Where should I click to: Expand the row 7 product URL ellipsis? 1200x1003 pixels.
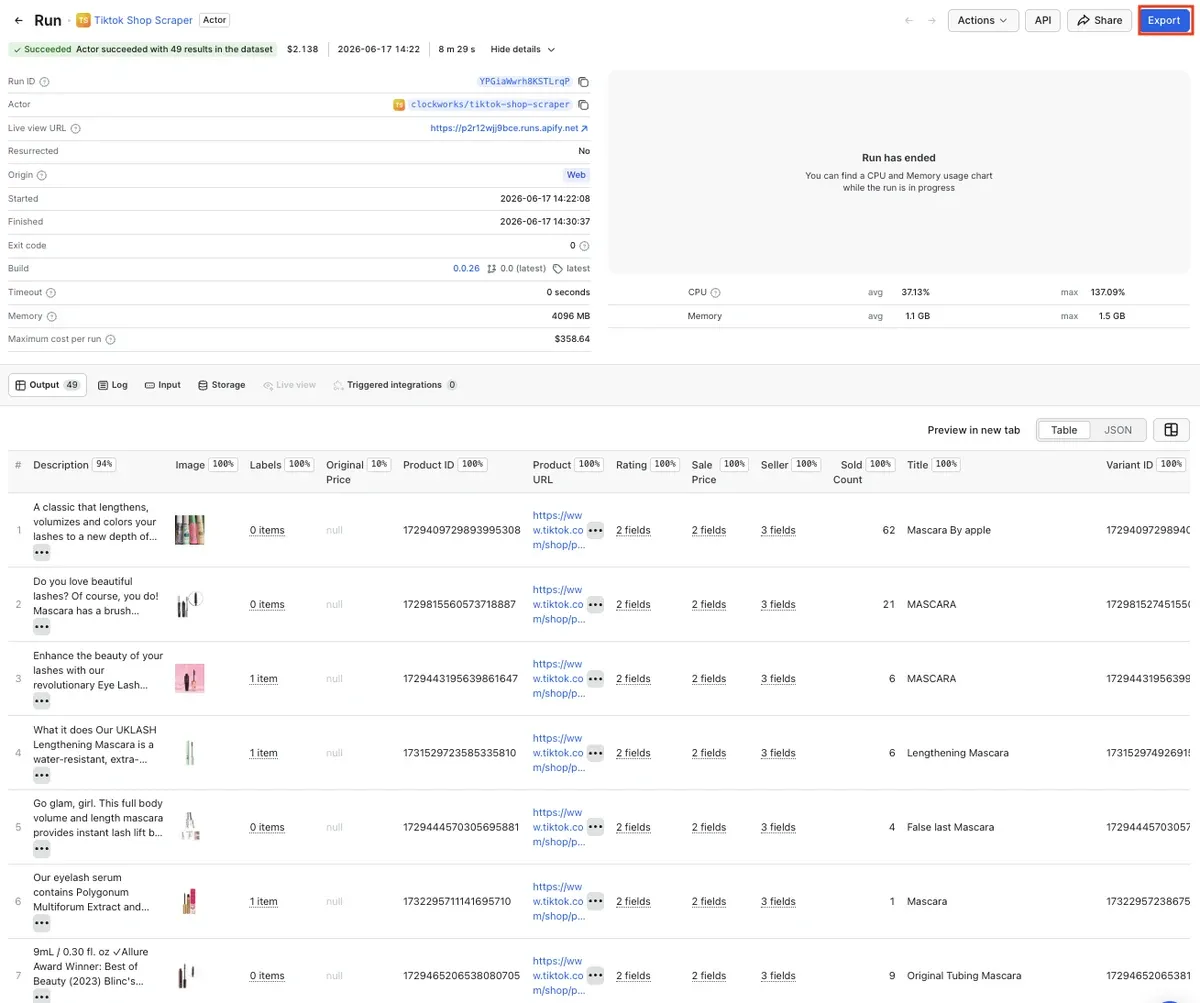[595, 976]
